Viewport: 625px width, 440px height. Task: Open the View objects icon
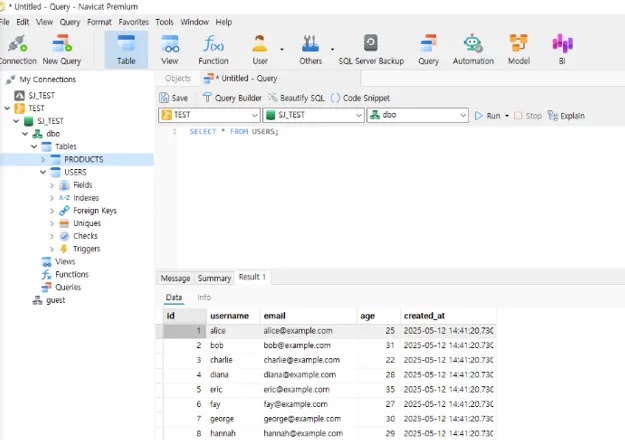click(170, 50)
